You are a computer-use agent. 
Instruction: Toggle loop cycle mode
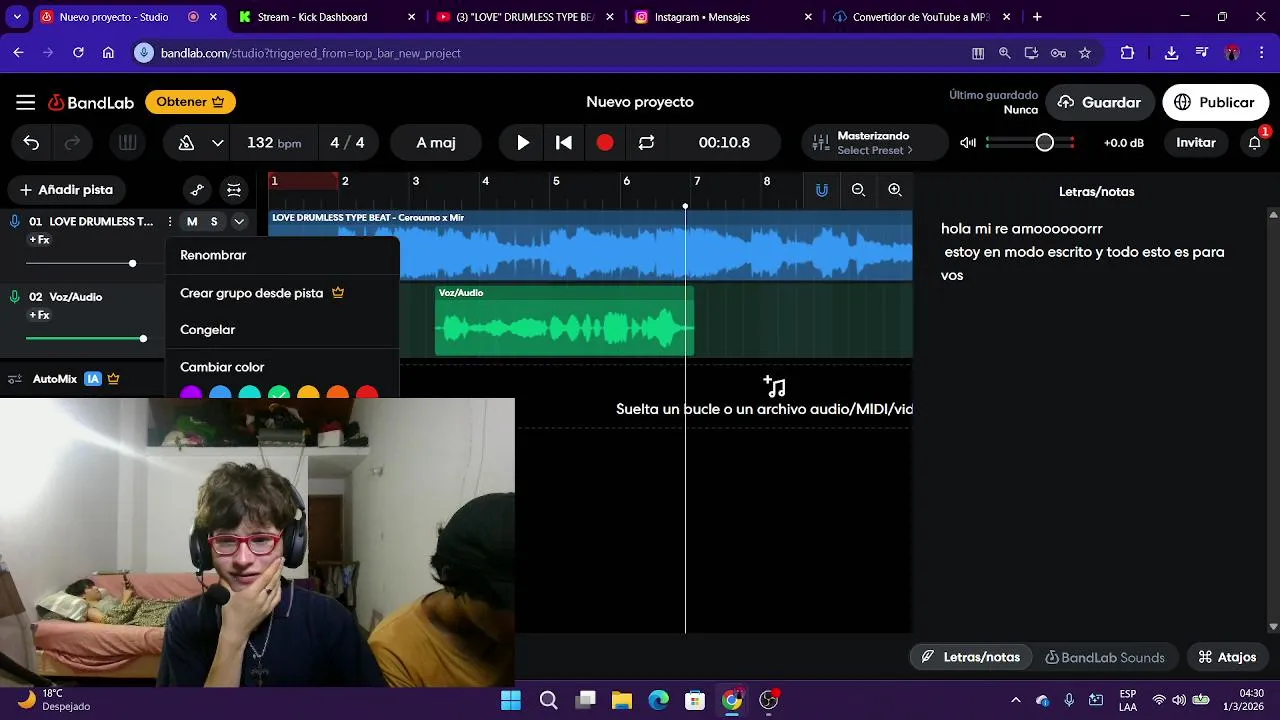pos(646,143)
